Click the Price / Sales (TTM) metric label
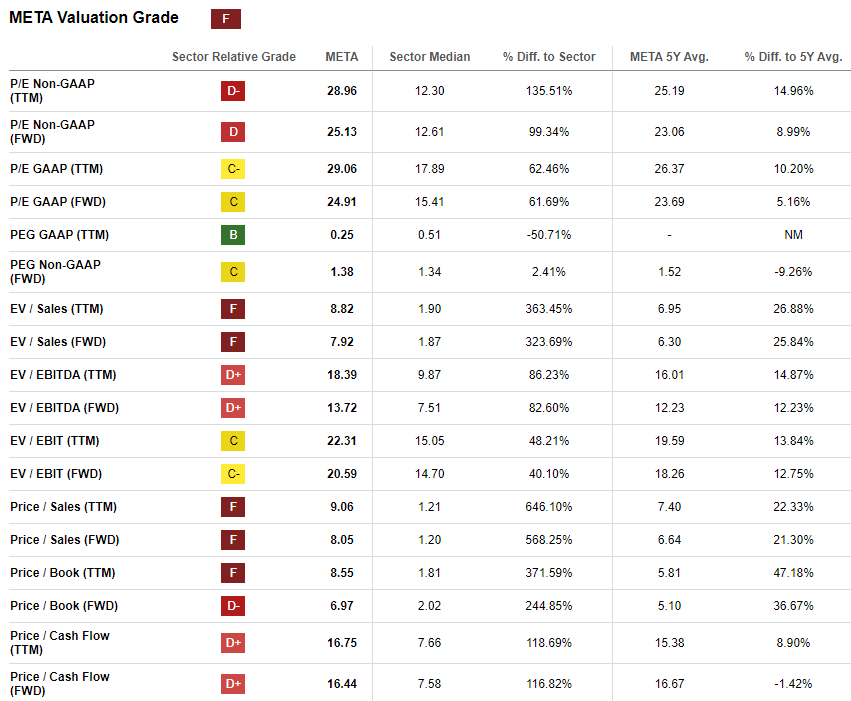 coord(64,507)
